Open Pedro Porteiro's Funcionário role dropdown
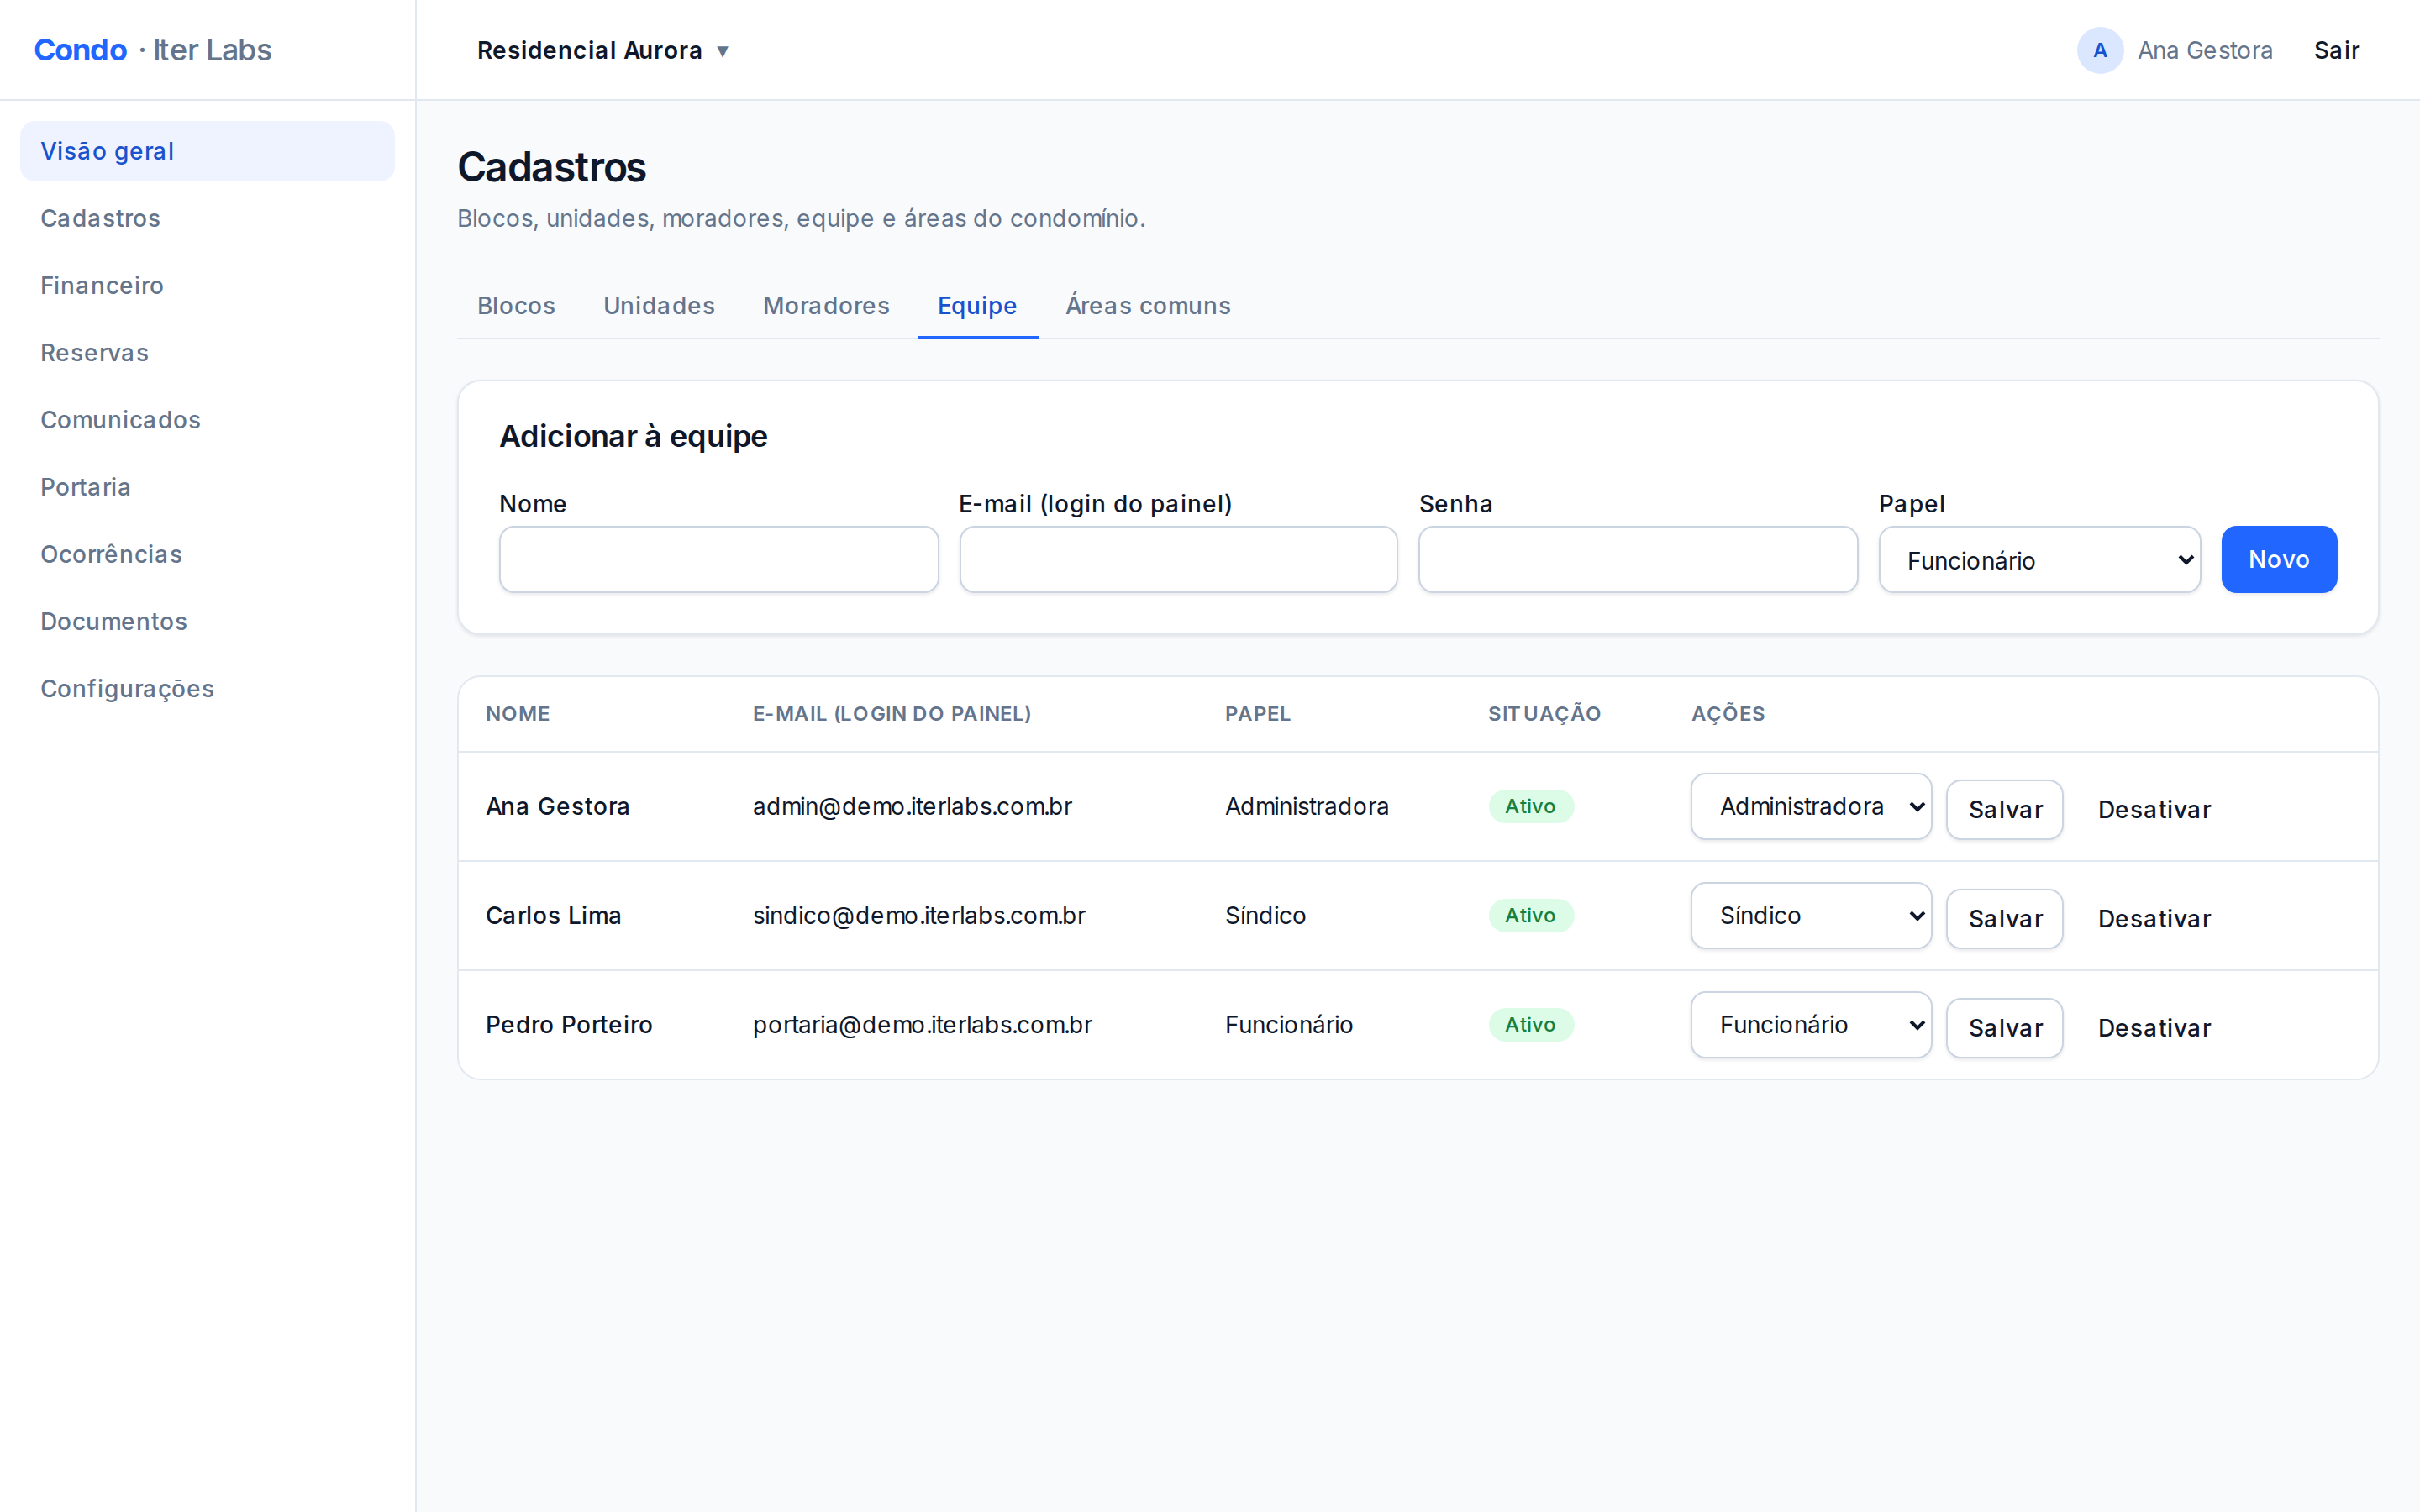 click(1811, 1024)
